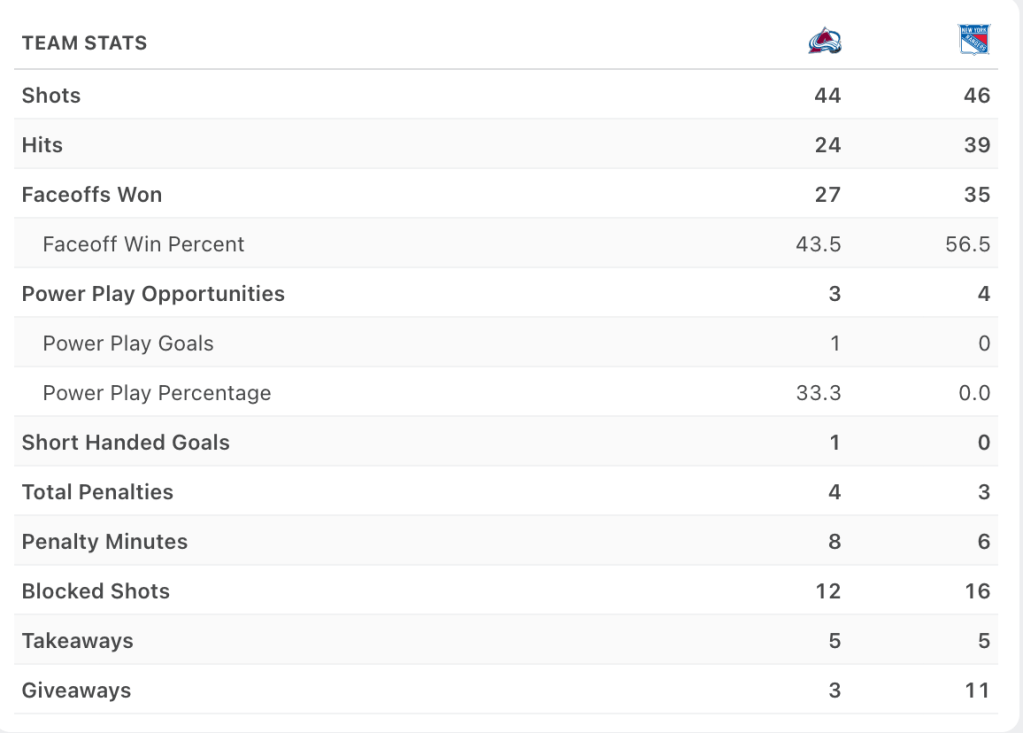This screenshot has width=1023, height=733.
Task: Click the Avalanche shots value 44
Action: [x=827, y=95]
